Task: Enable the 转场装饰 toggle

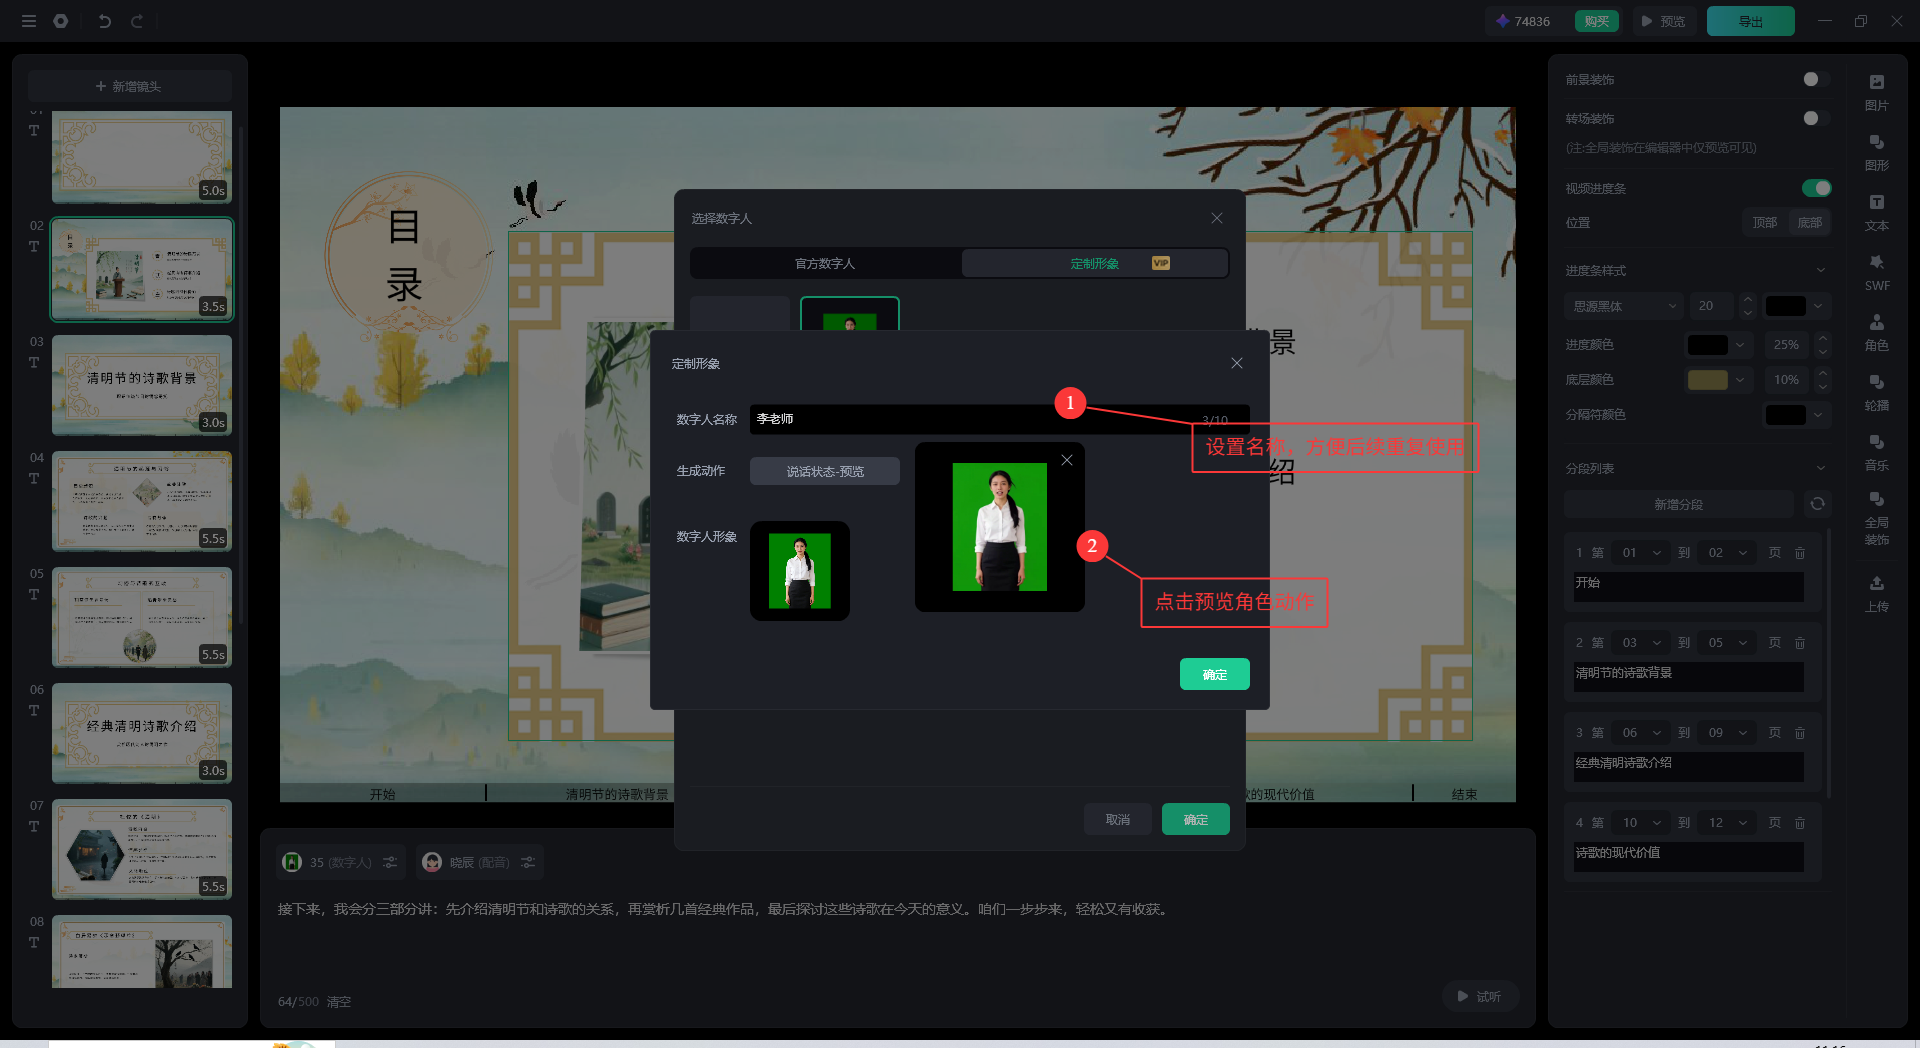Action: [1816, 118]
